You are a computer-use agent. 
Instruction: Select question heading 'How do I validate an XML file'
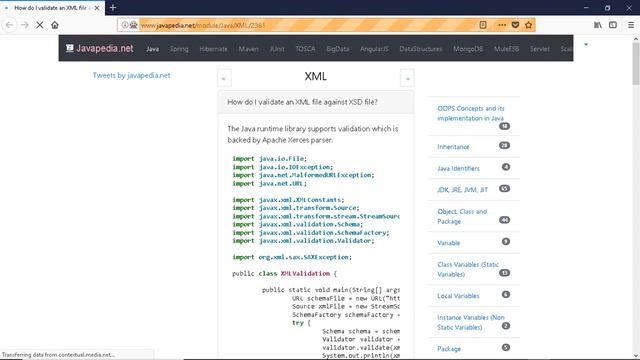click(x=302, y=102)
